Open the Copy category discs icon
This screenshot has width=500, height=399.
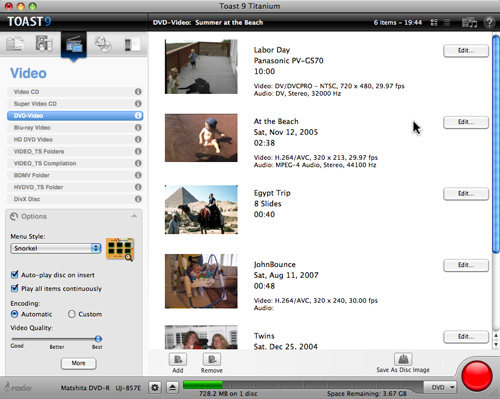103,44
